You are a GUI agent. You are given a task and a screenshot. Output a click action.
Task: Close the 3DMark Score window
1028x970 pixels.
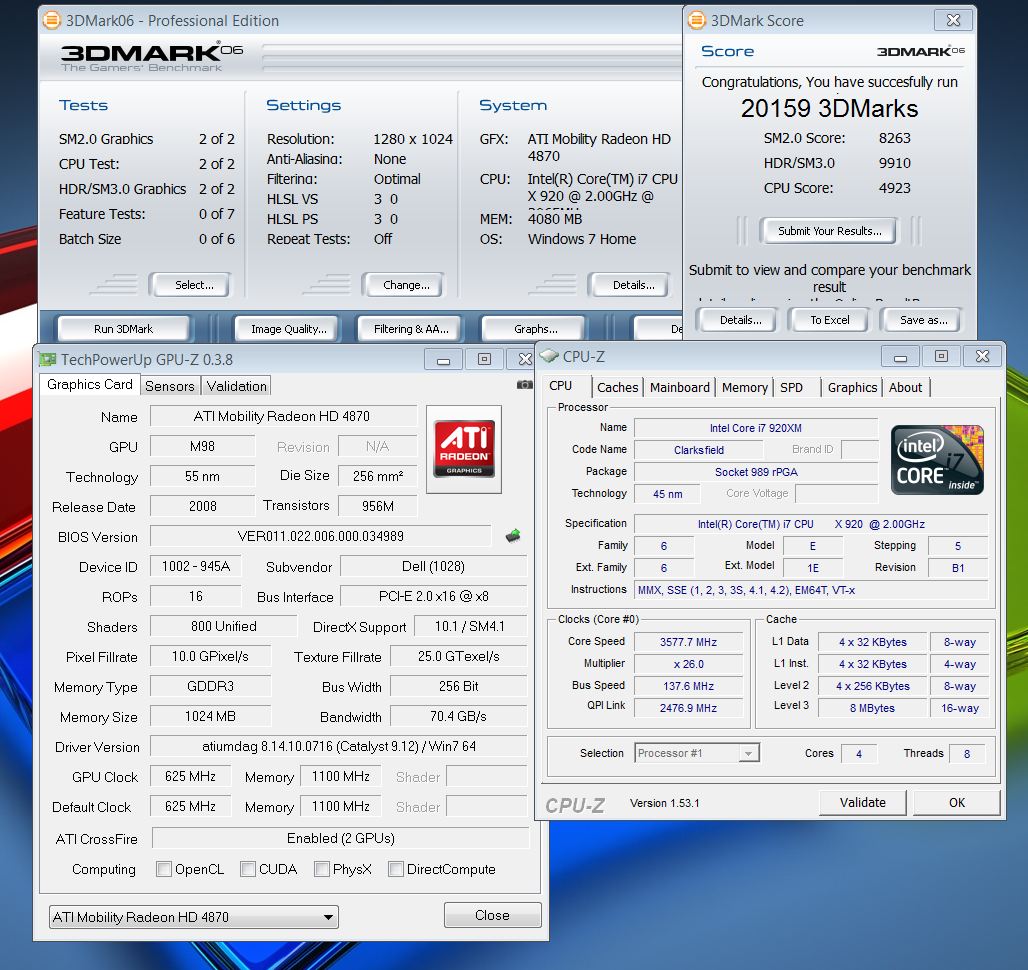(x=953, y=20)
